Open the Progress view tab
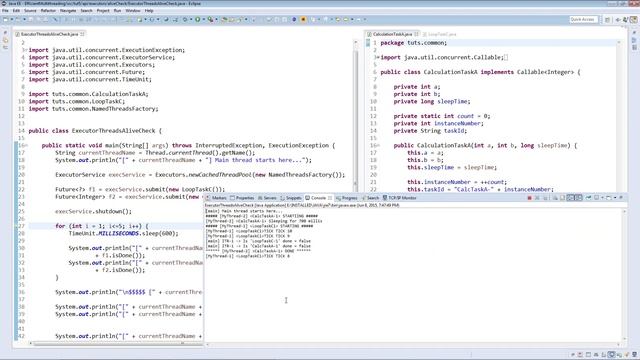 tap(347, 198)
